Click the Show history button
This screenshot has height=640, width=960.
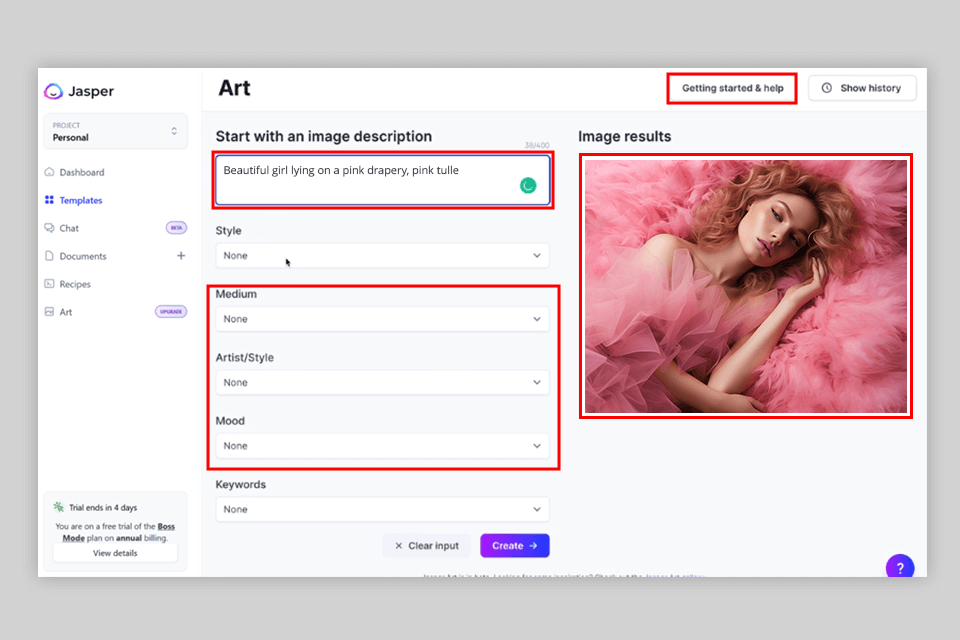pos(862,88)
